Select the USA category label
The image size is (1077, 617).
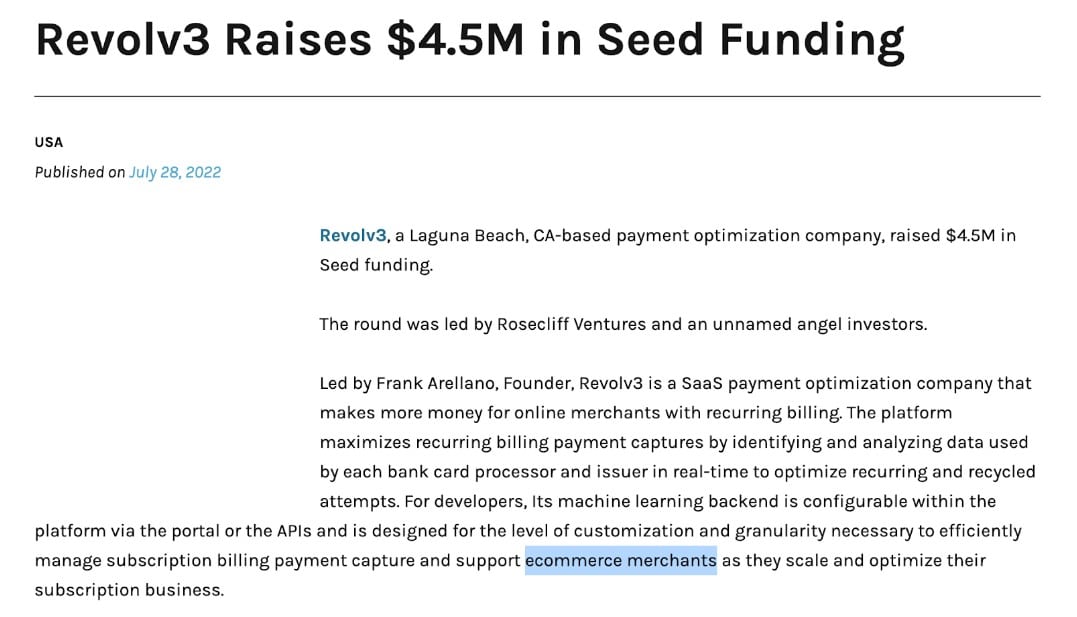49,142
